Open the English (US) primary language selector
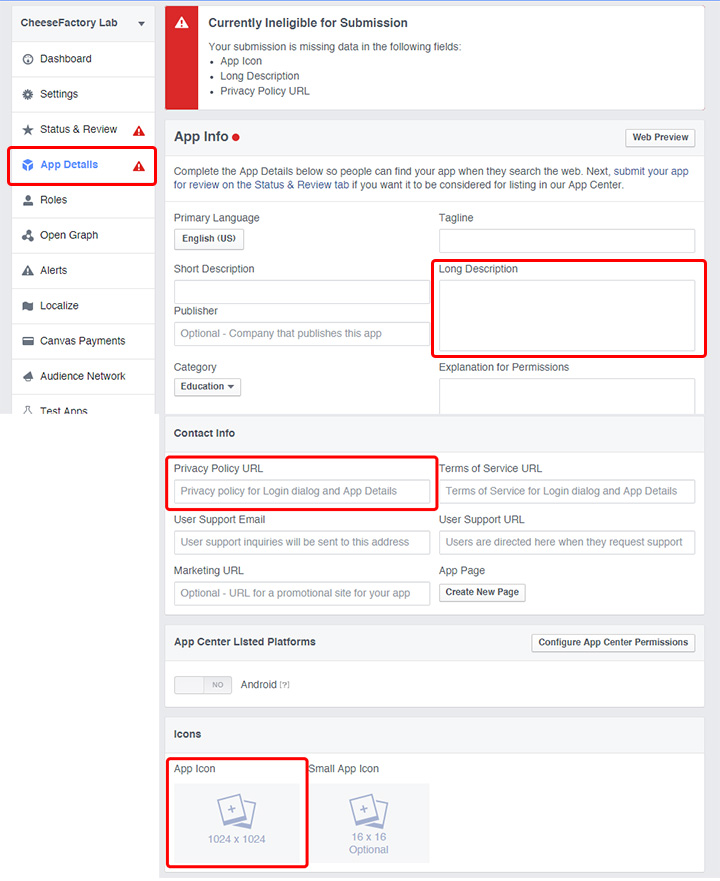 tap(209, 239)
